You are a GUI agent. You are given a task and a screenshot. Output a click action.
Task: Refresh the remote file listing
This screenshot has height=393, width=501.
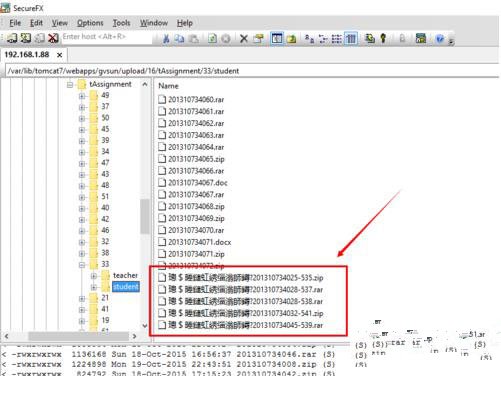click(x=212, y=39)
